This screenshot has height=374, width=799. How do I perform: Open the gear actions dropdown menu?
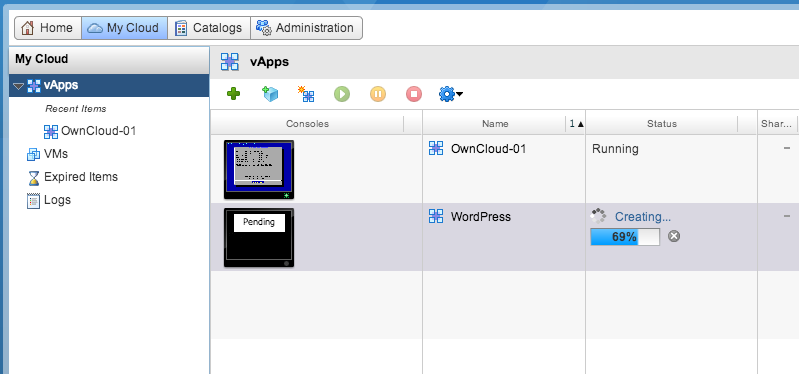(x=450, y=94)
